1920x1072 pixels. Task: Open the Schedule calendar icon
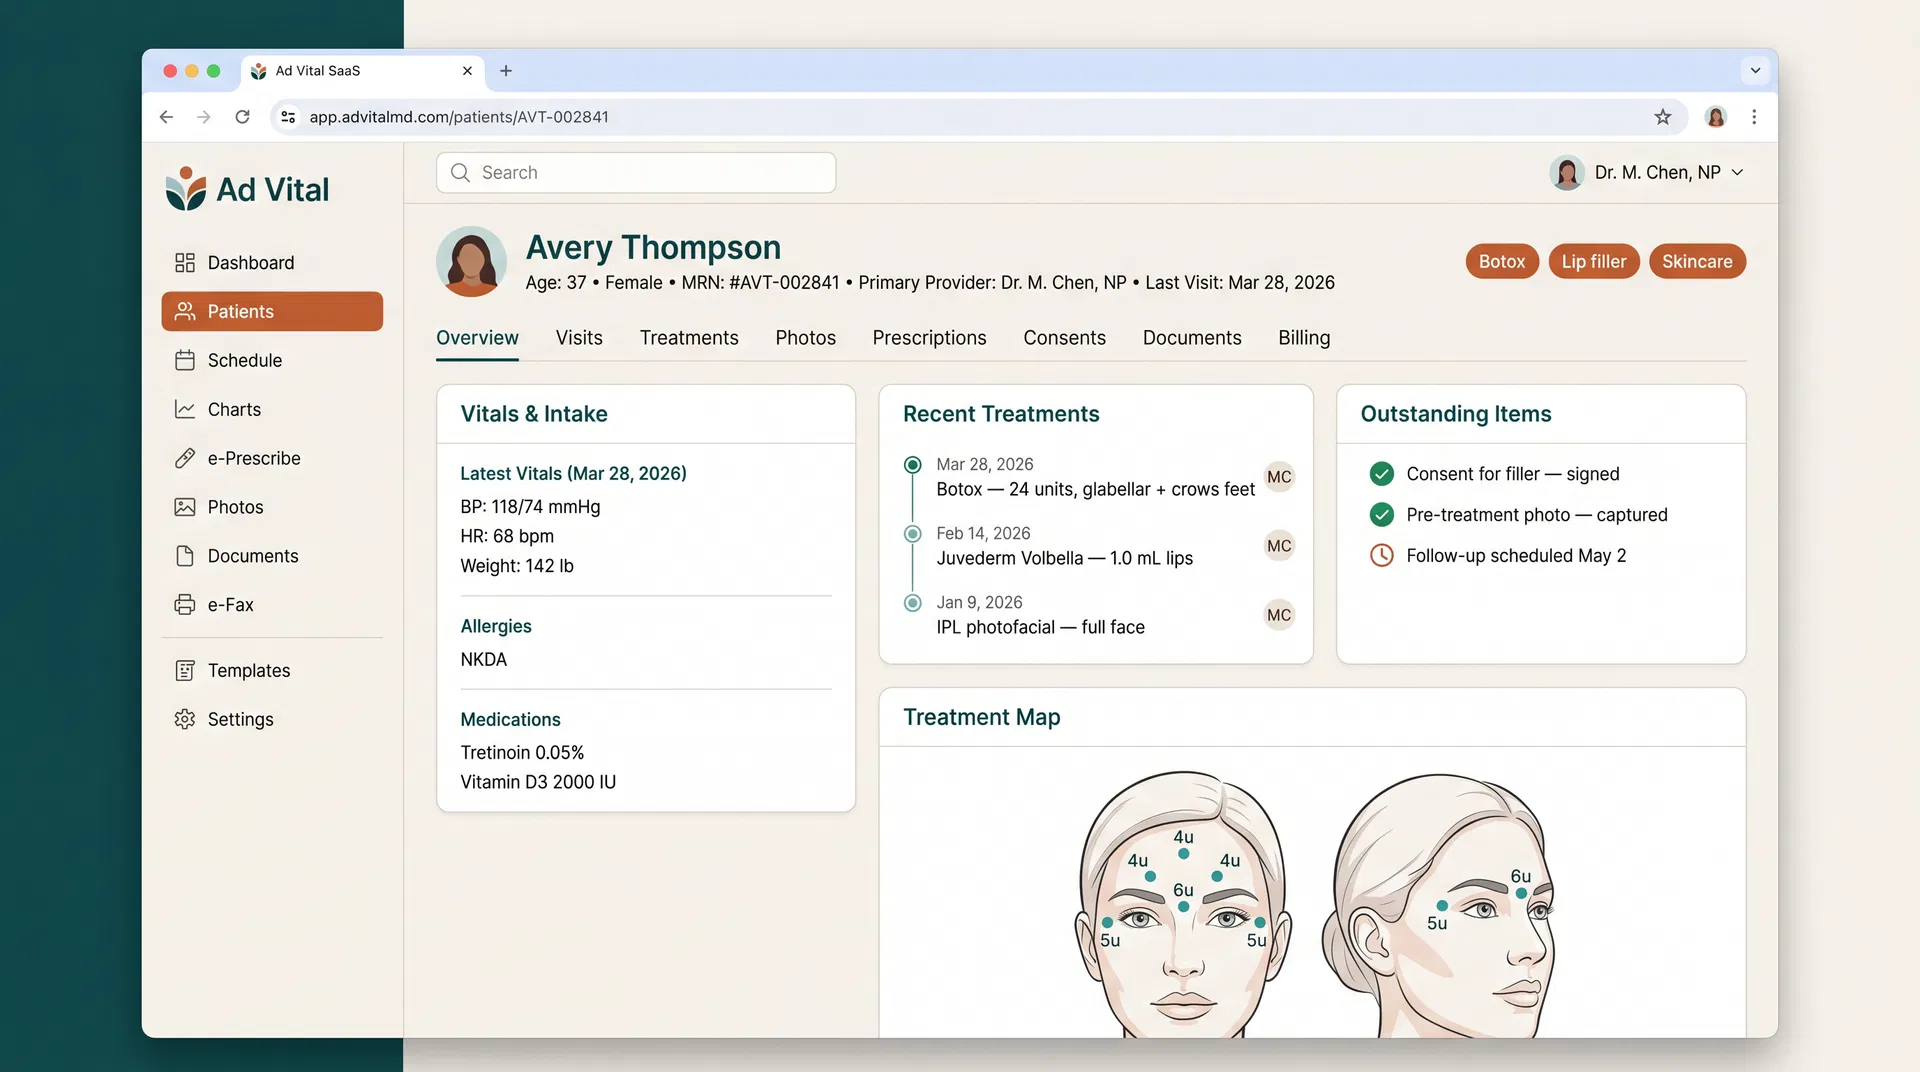pyautogui.click(x=186, y=360)
